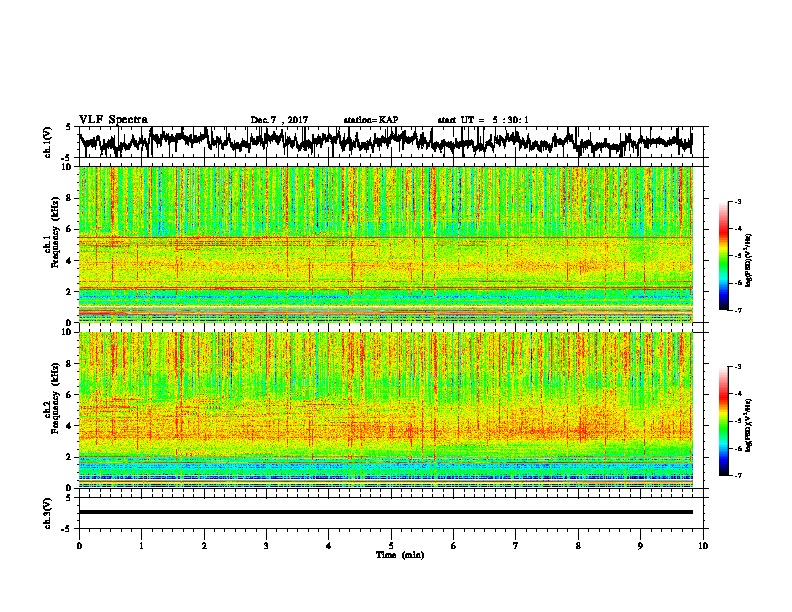
Task: Click the "Time (min)" x-axis label
Action: click(x=400, y=555)
